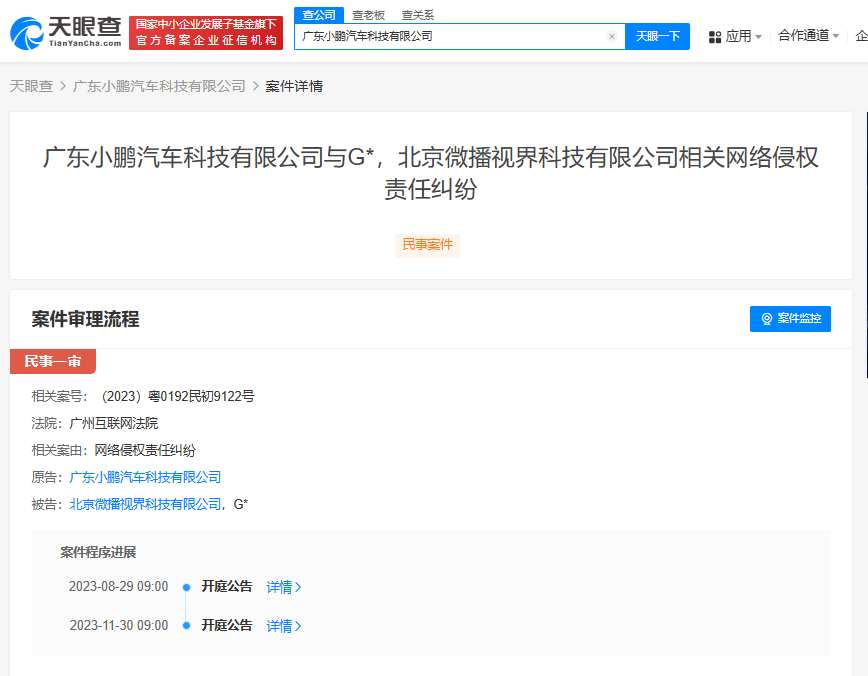Switch to the 查关系 tab

pyautogui.click(x=420, y=15)
